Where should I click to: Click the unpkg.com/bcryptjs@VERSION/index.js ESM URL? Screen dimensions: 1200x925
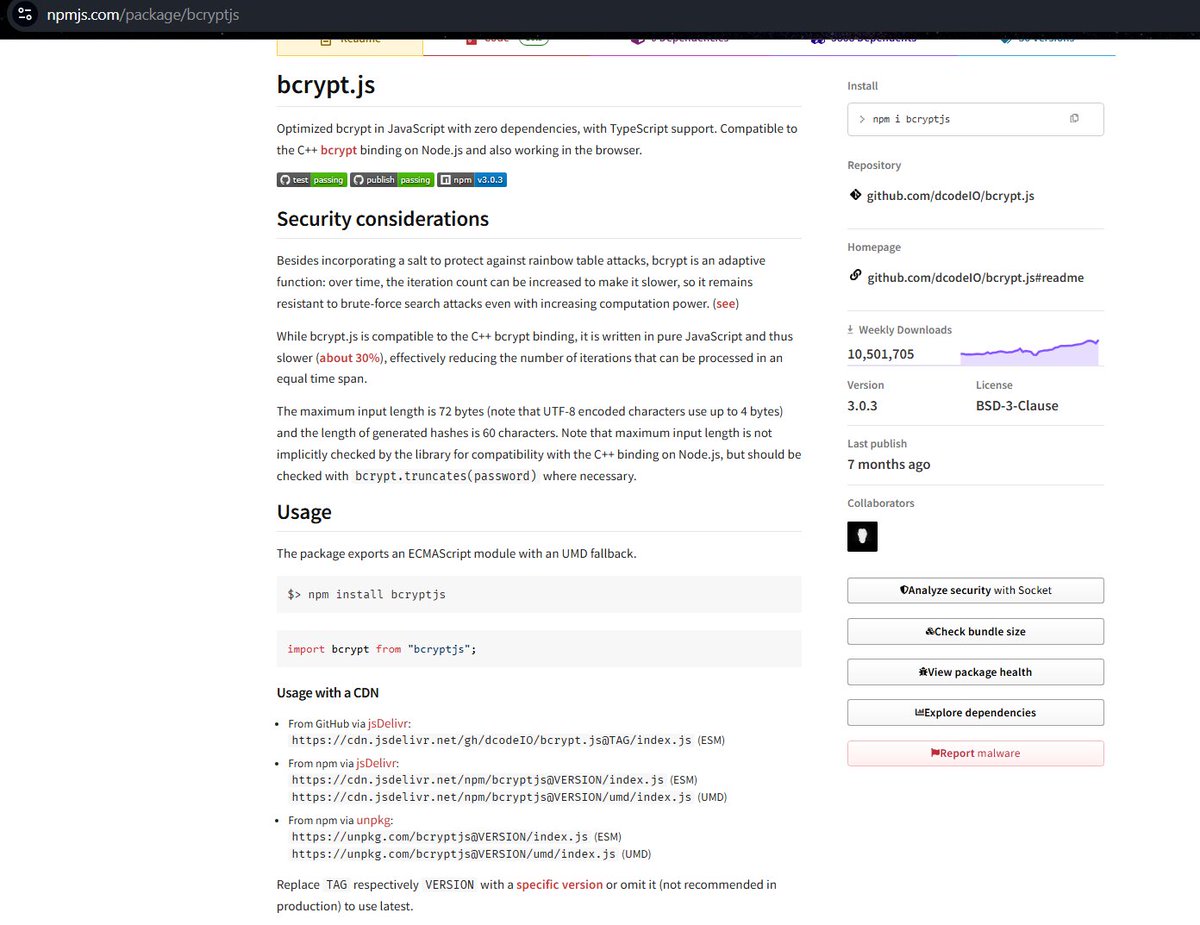tap(440, 837)
